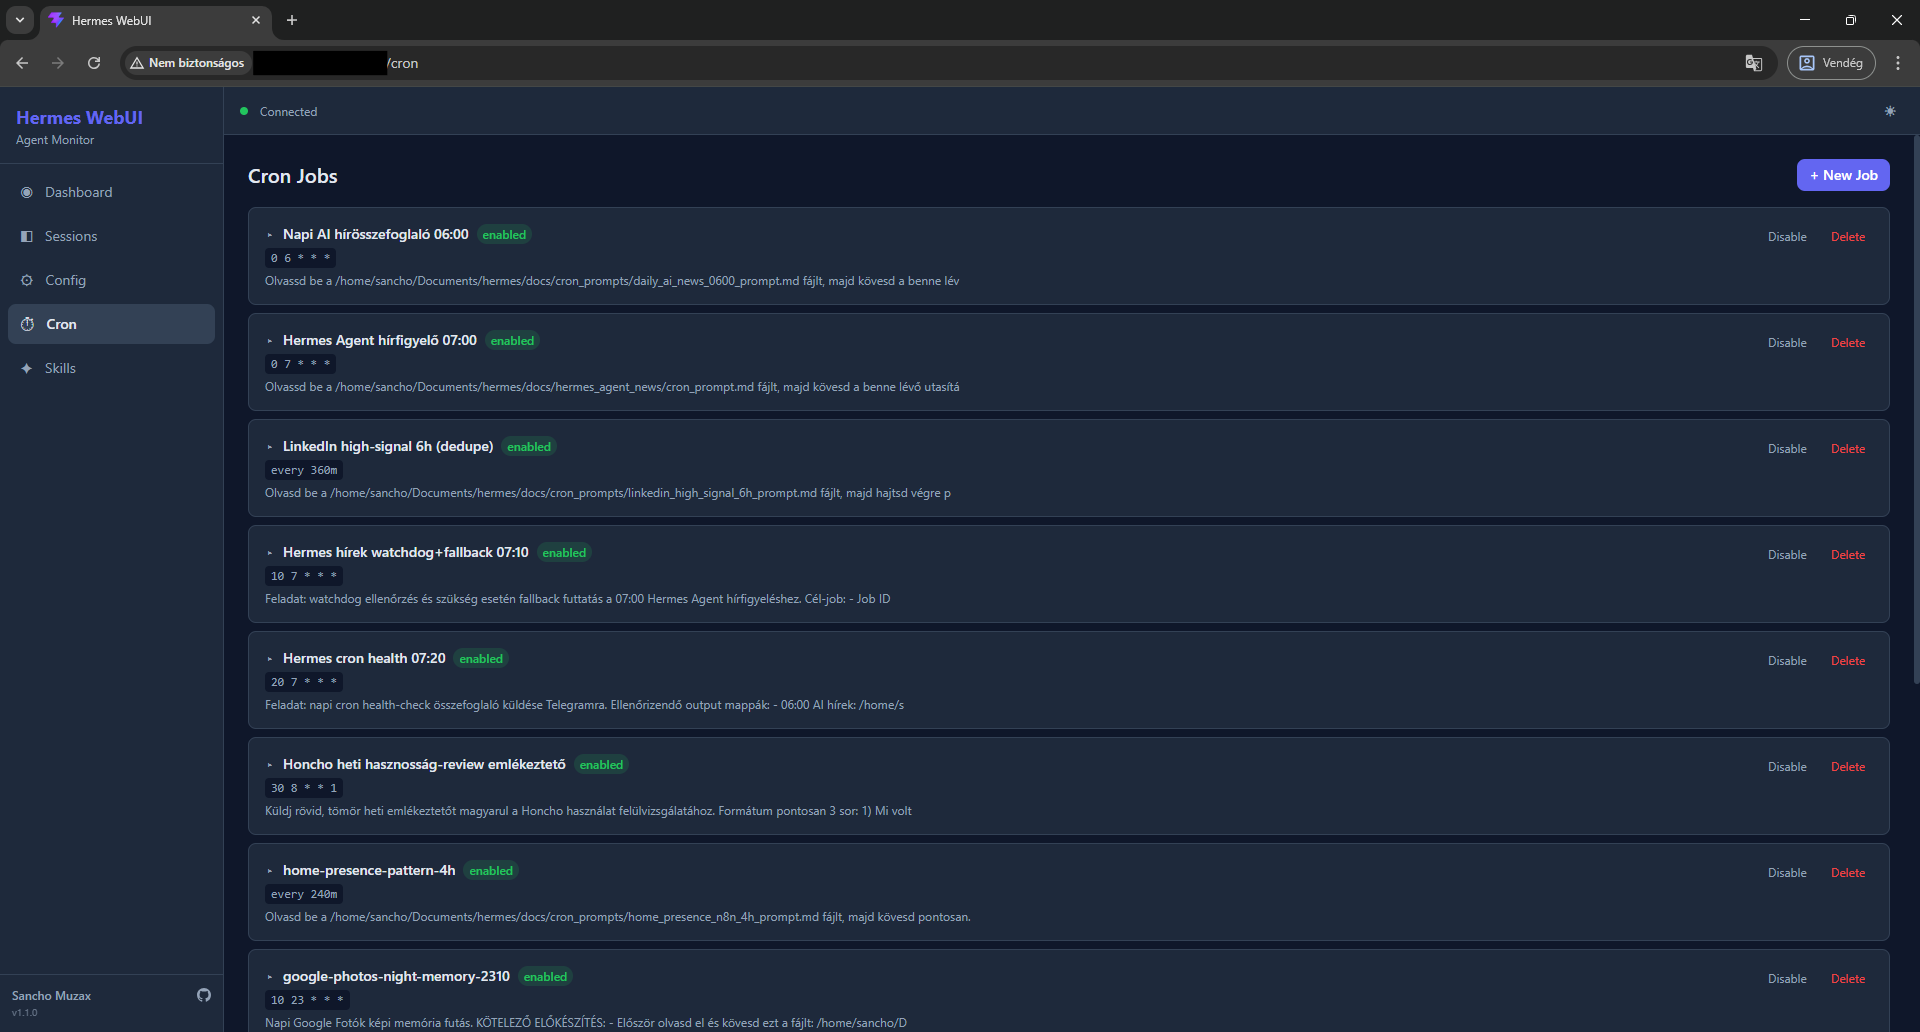1920x1032 pixels.
Task: Open Chrome three-dot menu
Action: pos(1898,63)
